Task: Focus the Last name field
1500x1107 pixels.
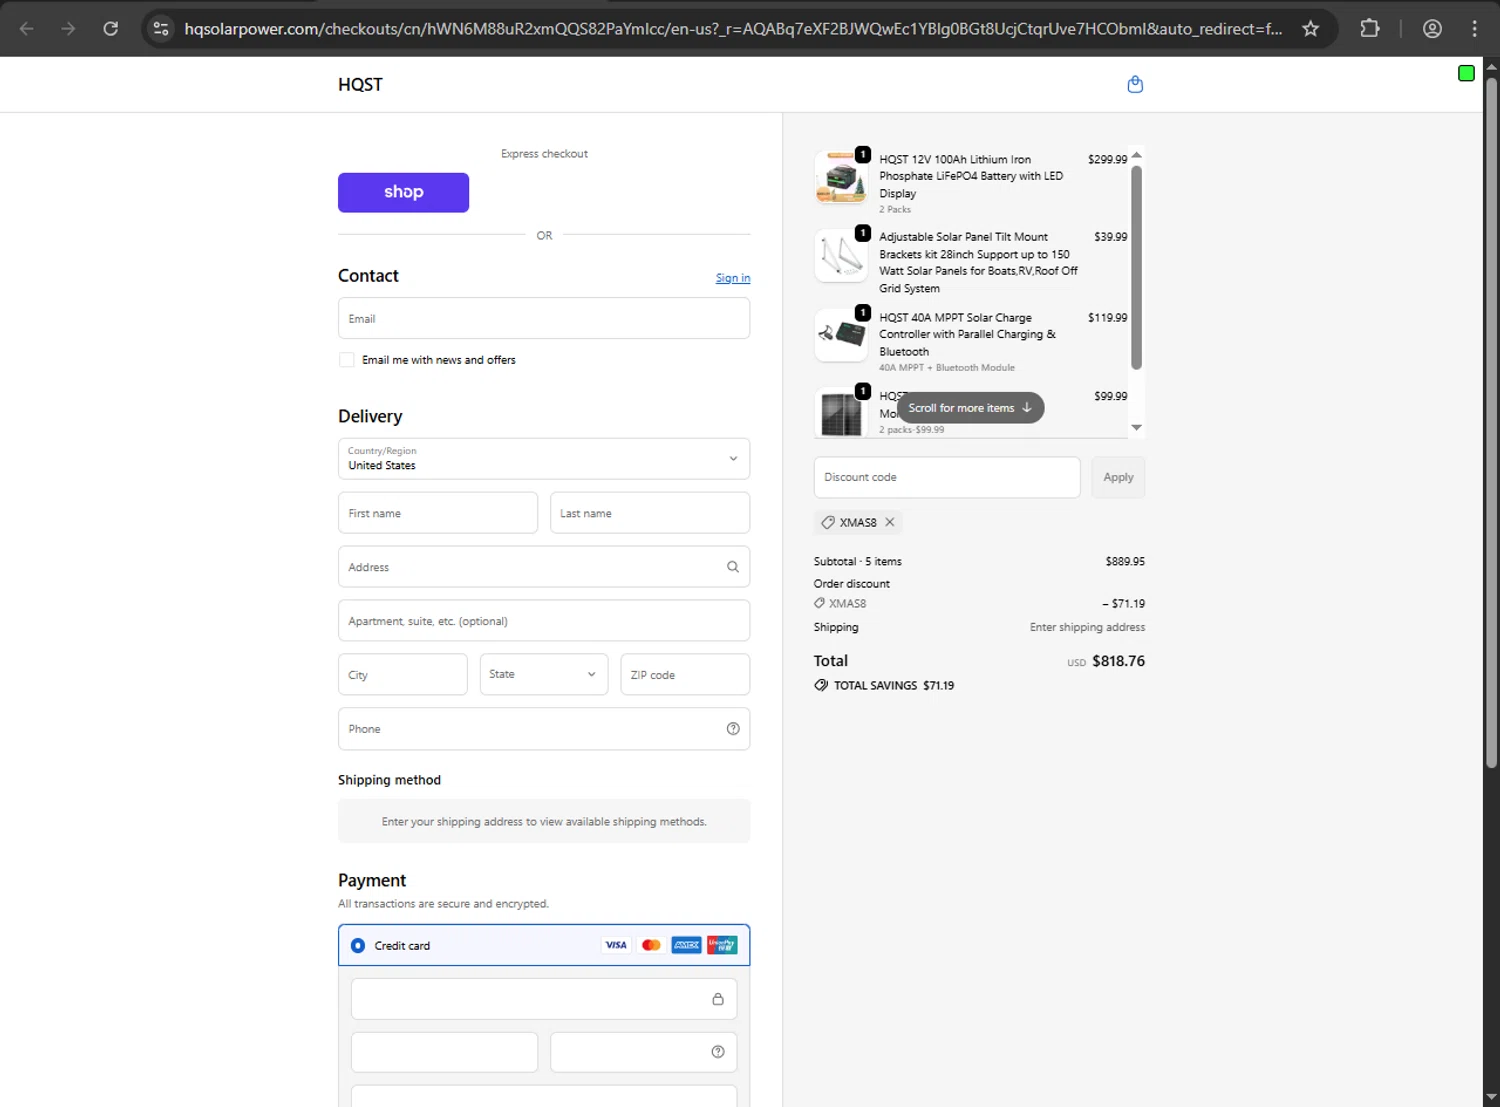Action: (650, 513)
